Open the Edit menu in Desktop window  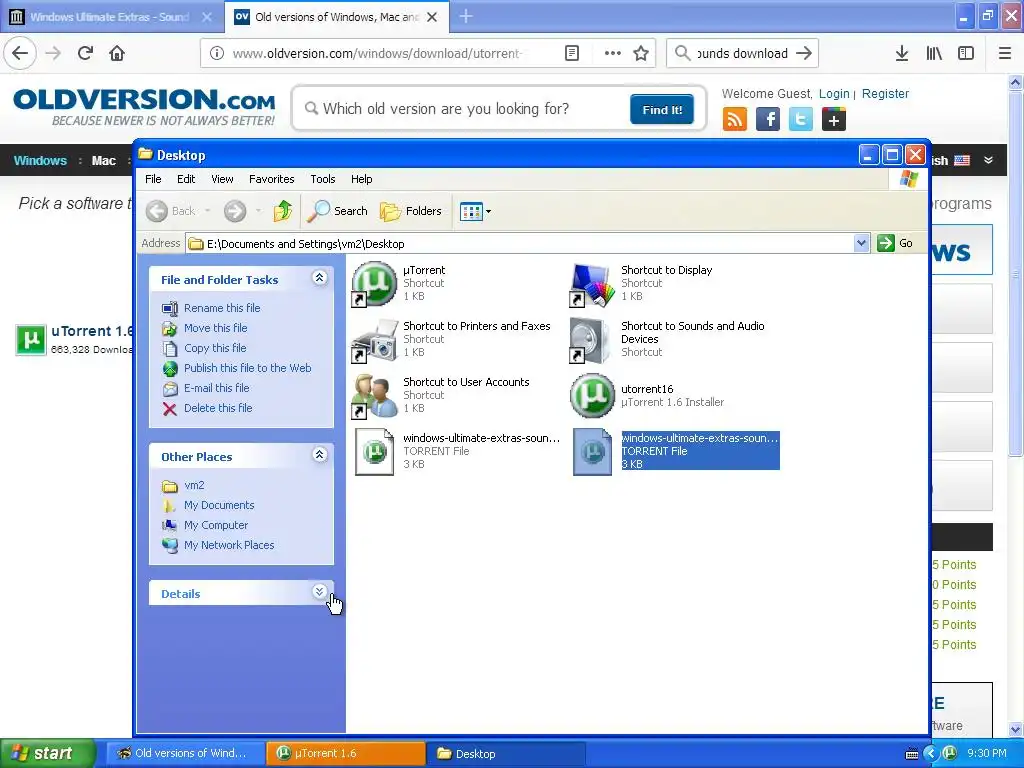pyautogui.click(x=186, y=179)
